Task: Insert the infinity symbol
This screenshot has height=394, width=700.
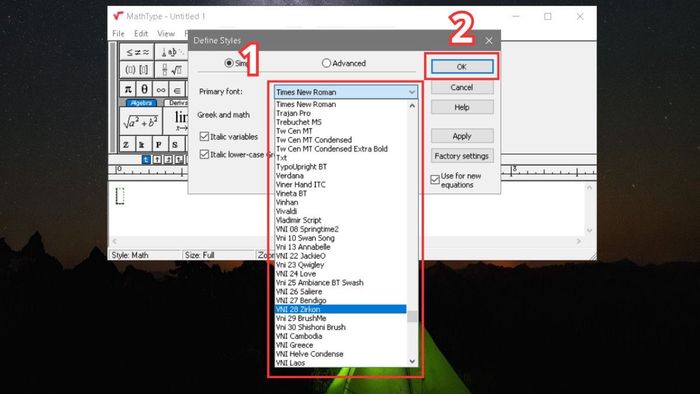Action: [161, 89]
